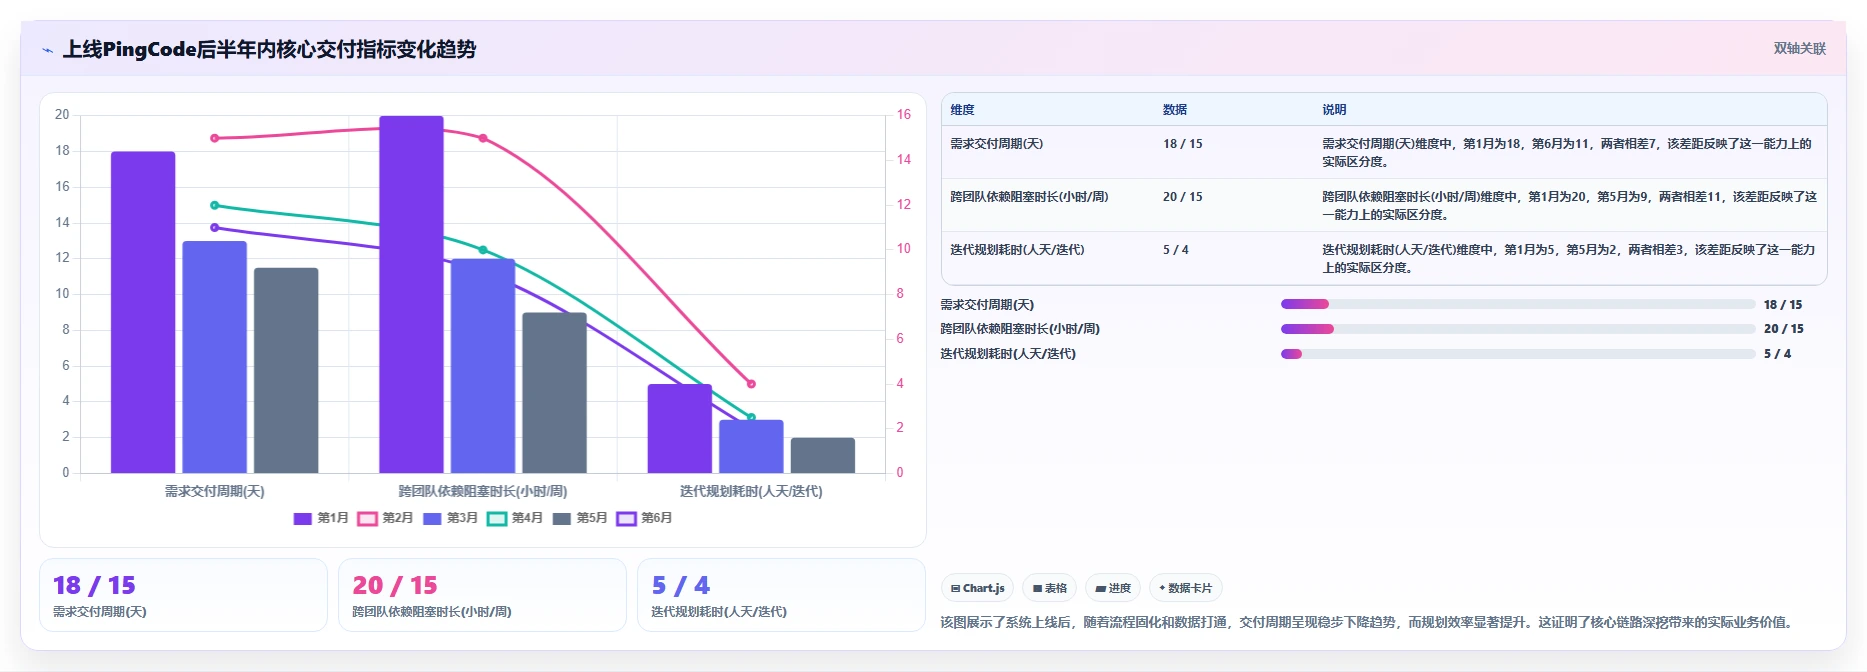Screen dimensions: 1867x672
Task: Toggle the 第4月 legend item
Action: [x=515, y=518]
